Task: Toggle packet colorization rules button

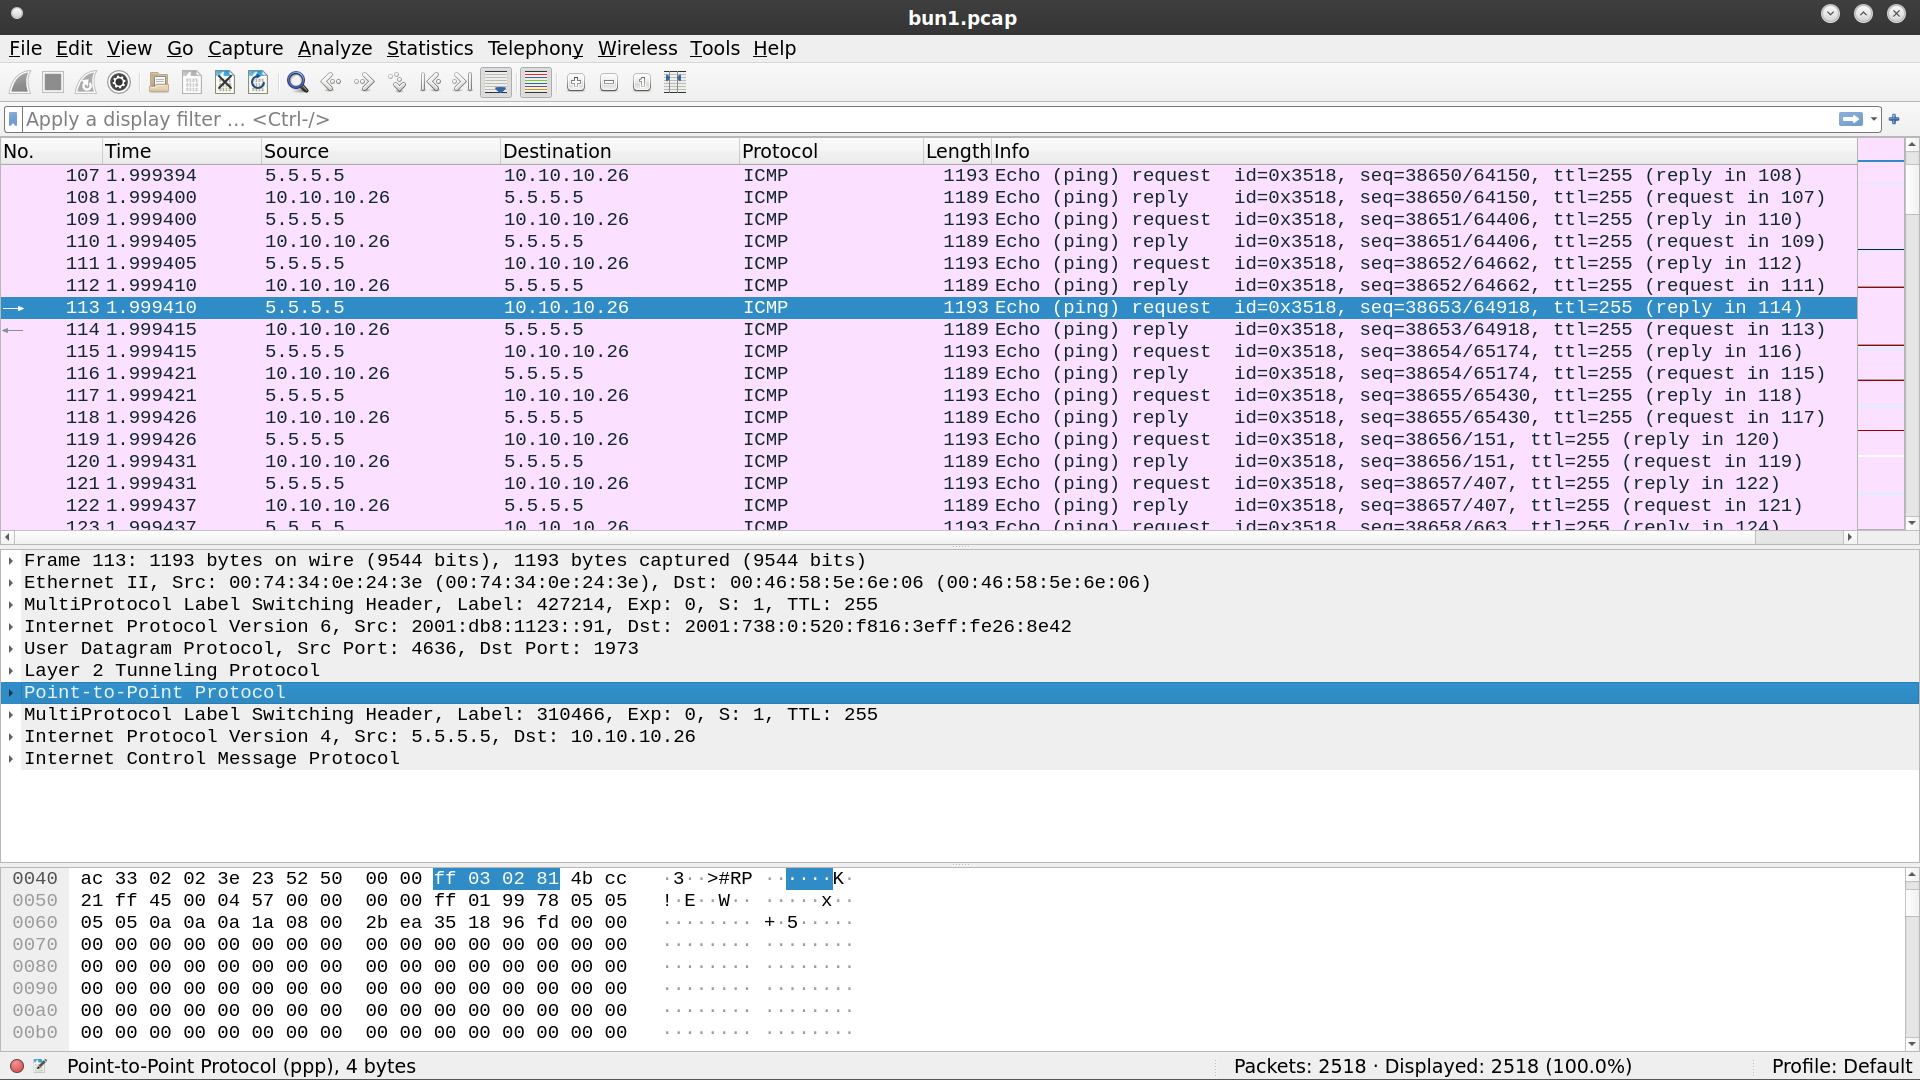Action: pos(536,83)
